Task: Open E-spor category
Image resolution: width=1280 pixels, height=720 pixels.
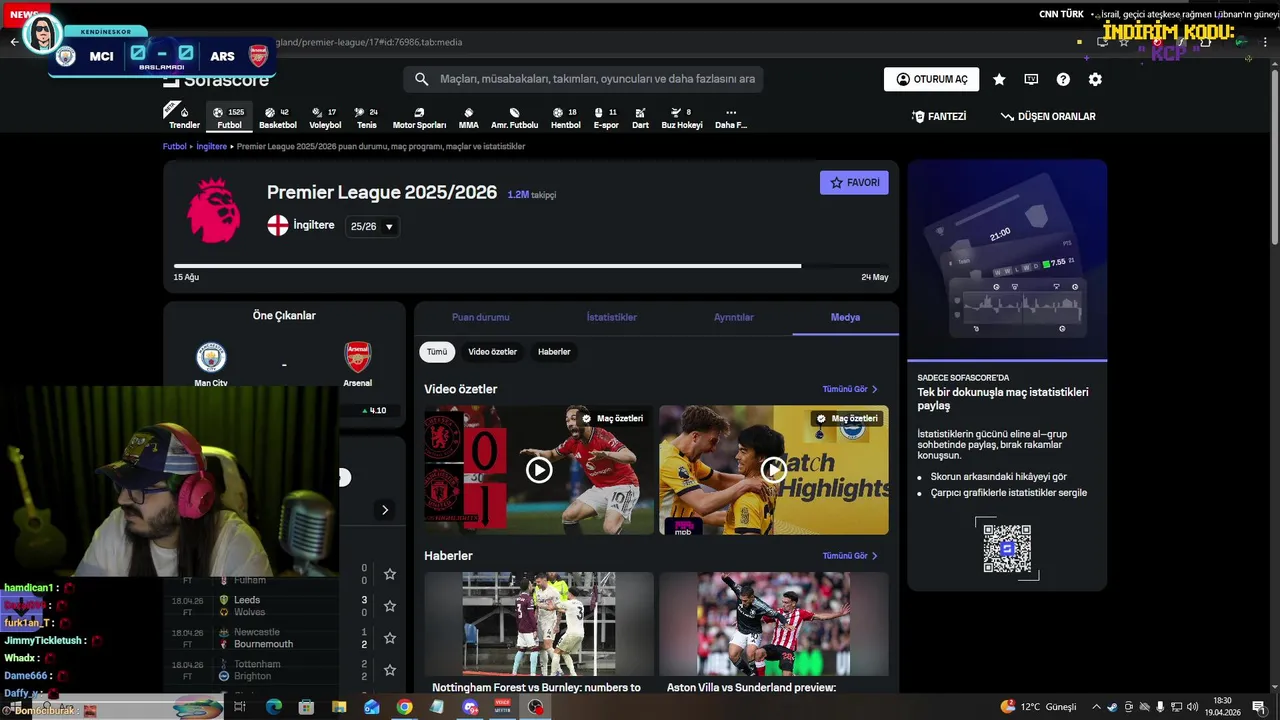Action: tap(606, 118)
